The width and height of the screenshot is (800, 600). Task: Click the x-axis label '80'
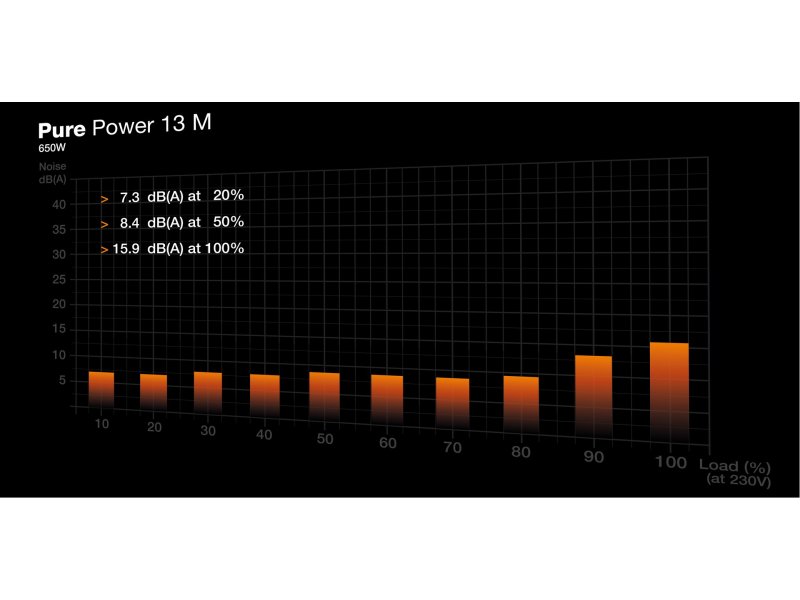[x=521, y=452]
